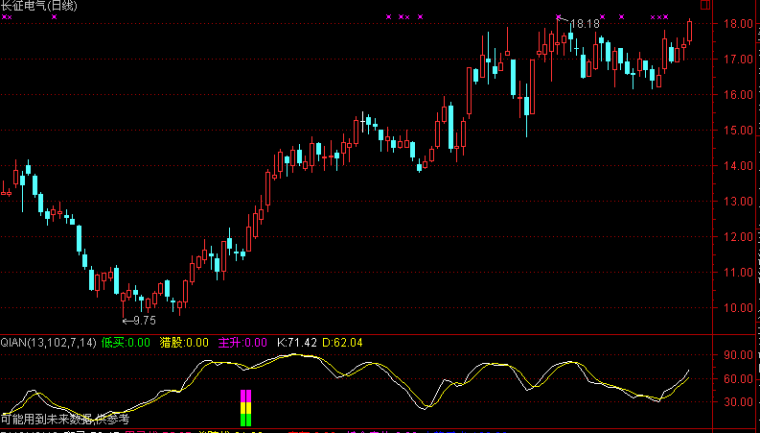The width and height of the screenshot is (760, 433).
Task: Click the leftmost magenta X marker
Action: (x=5, y=18)
